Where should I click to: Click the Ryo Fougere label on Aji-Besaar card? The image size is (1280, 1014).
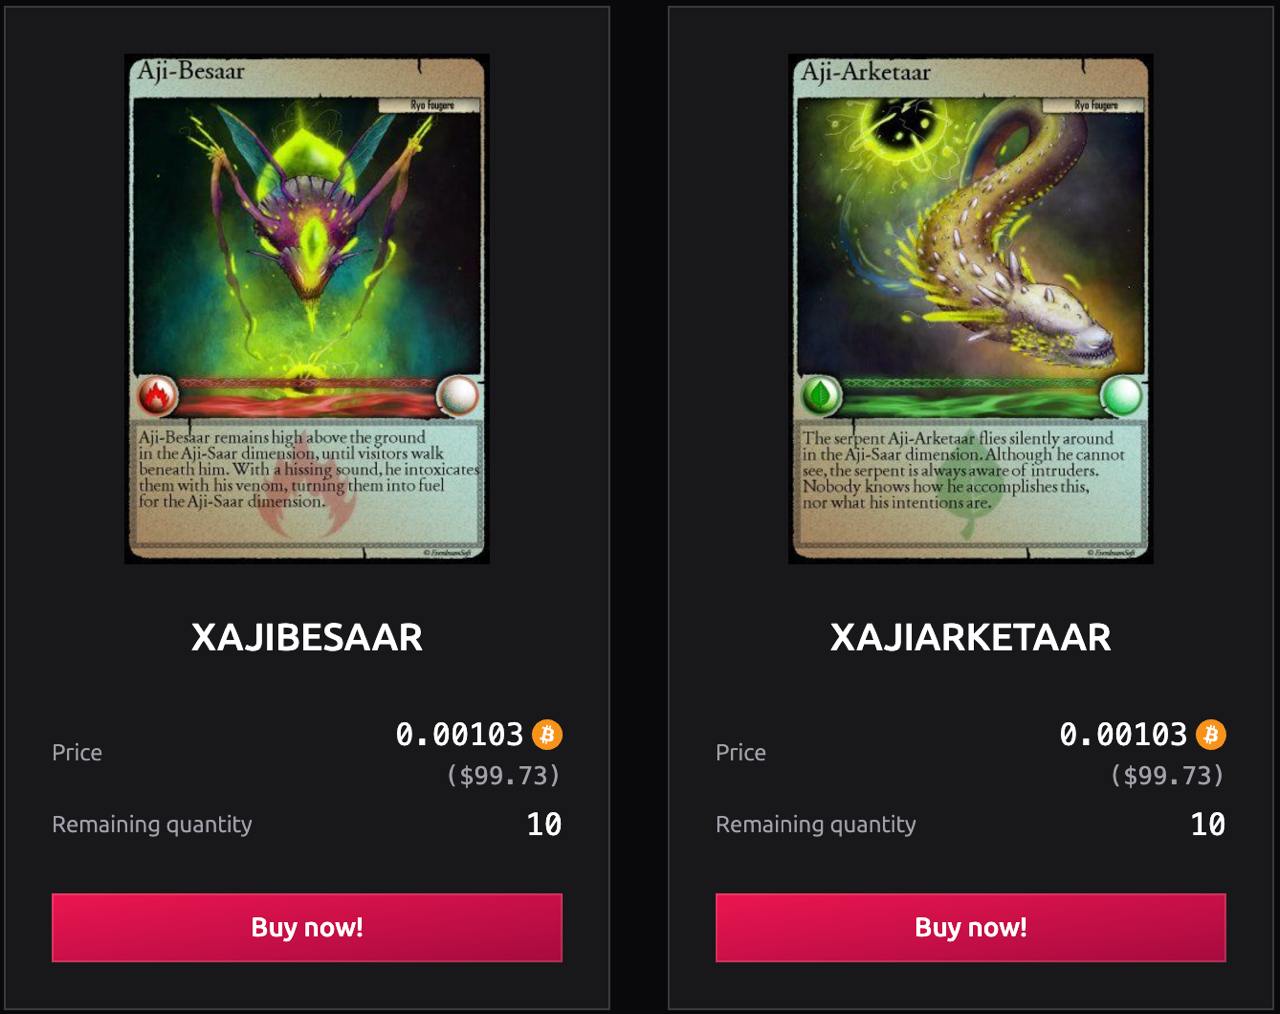point(430,105)
